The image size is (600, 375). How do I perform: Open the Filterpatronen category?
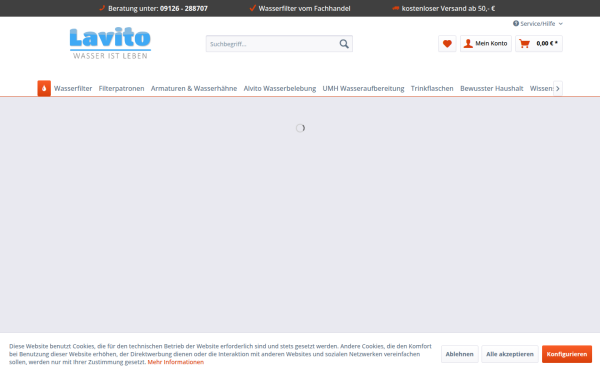(x=121, y=88)
